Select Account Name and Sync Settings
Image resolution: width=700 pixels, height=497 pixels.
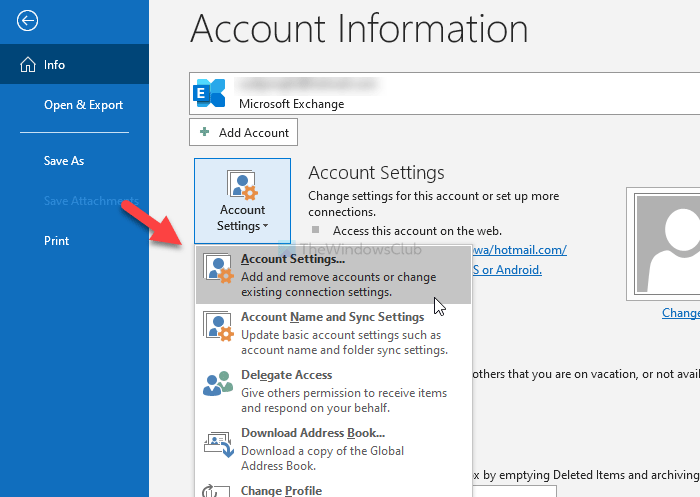[332, 318]
